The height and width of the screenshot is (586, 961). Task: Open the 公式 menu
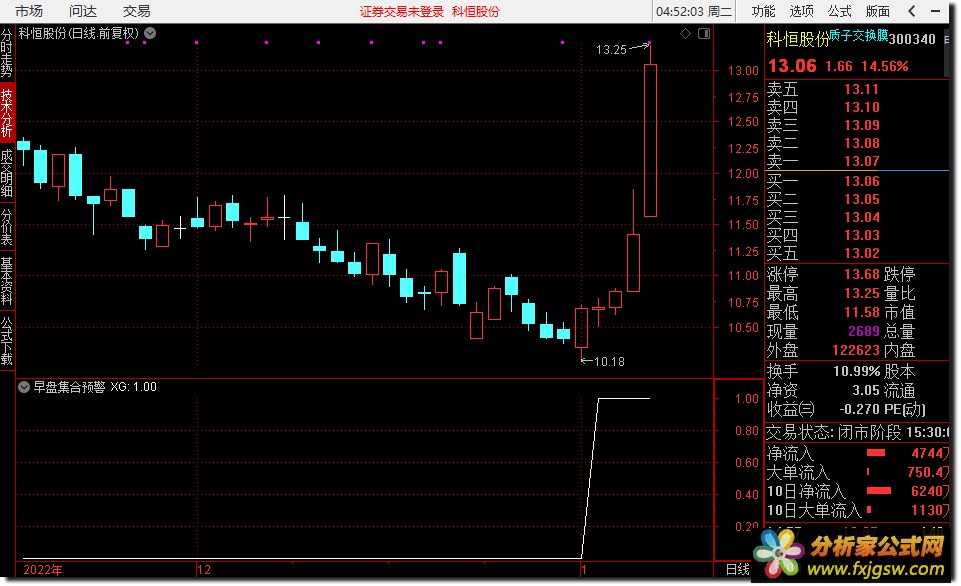[840, 11]
